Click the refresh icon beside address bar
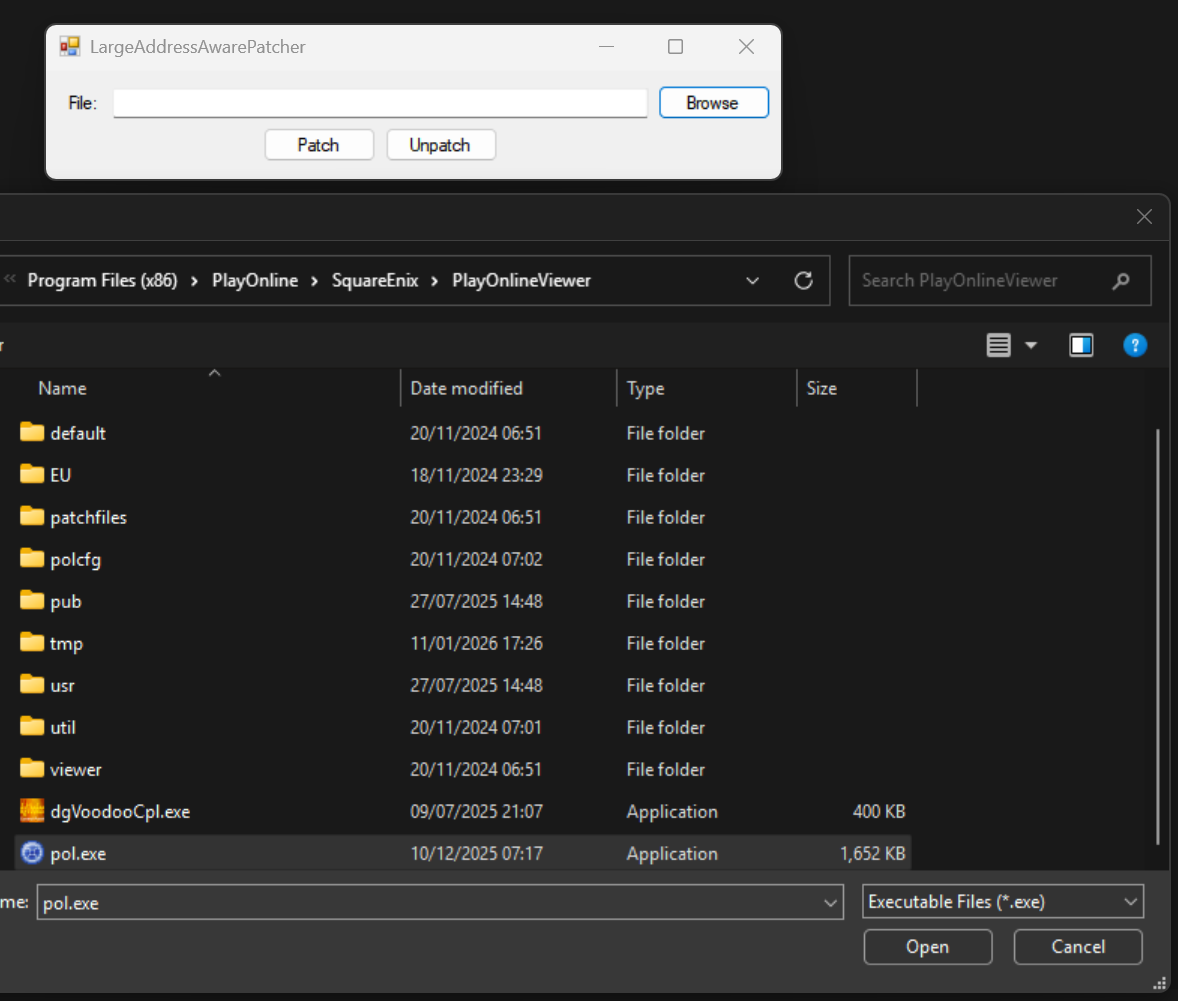 [x=803, y=281]
